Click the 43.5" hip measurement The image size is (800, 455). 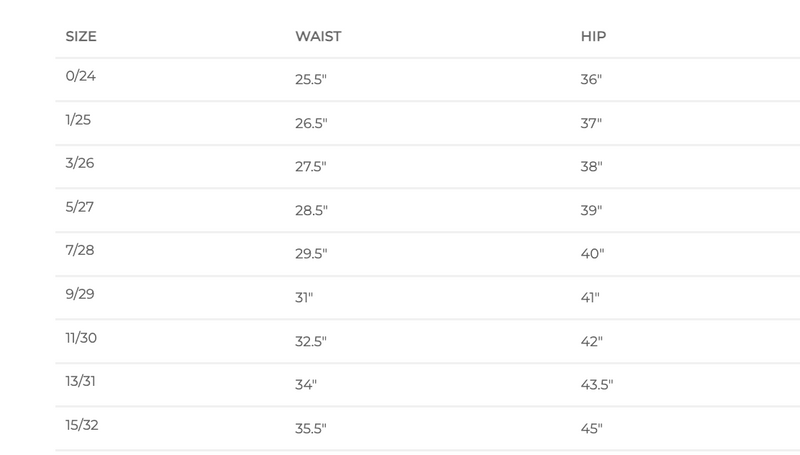coord(597,385)
